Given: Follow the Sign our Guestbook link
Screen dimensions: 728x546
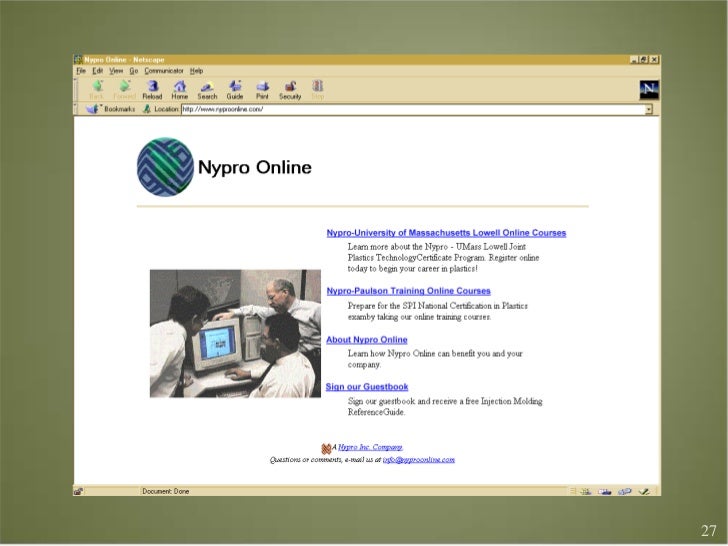Looking at the screenshot, I should (367, 387).
